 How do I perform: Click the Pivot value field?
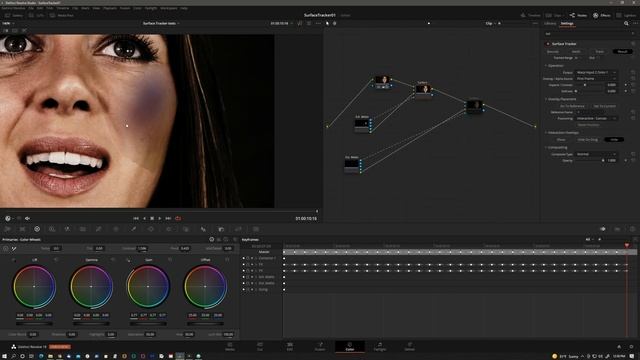[185, 248]
